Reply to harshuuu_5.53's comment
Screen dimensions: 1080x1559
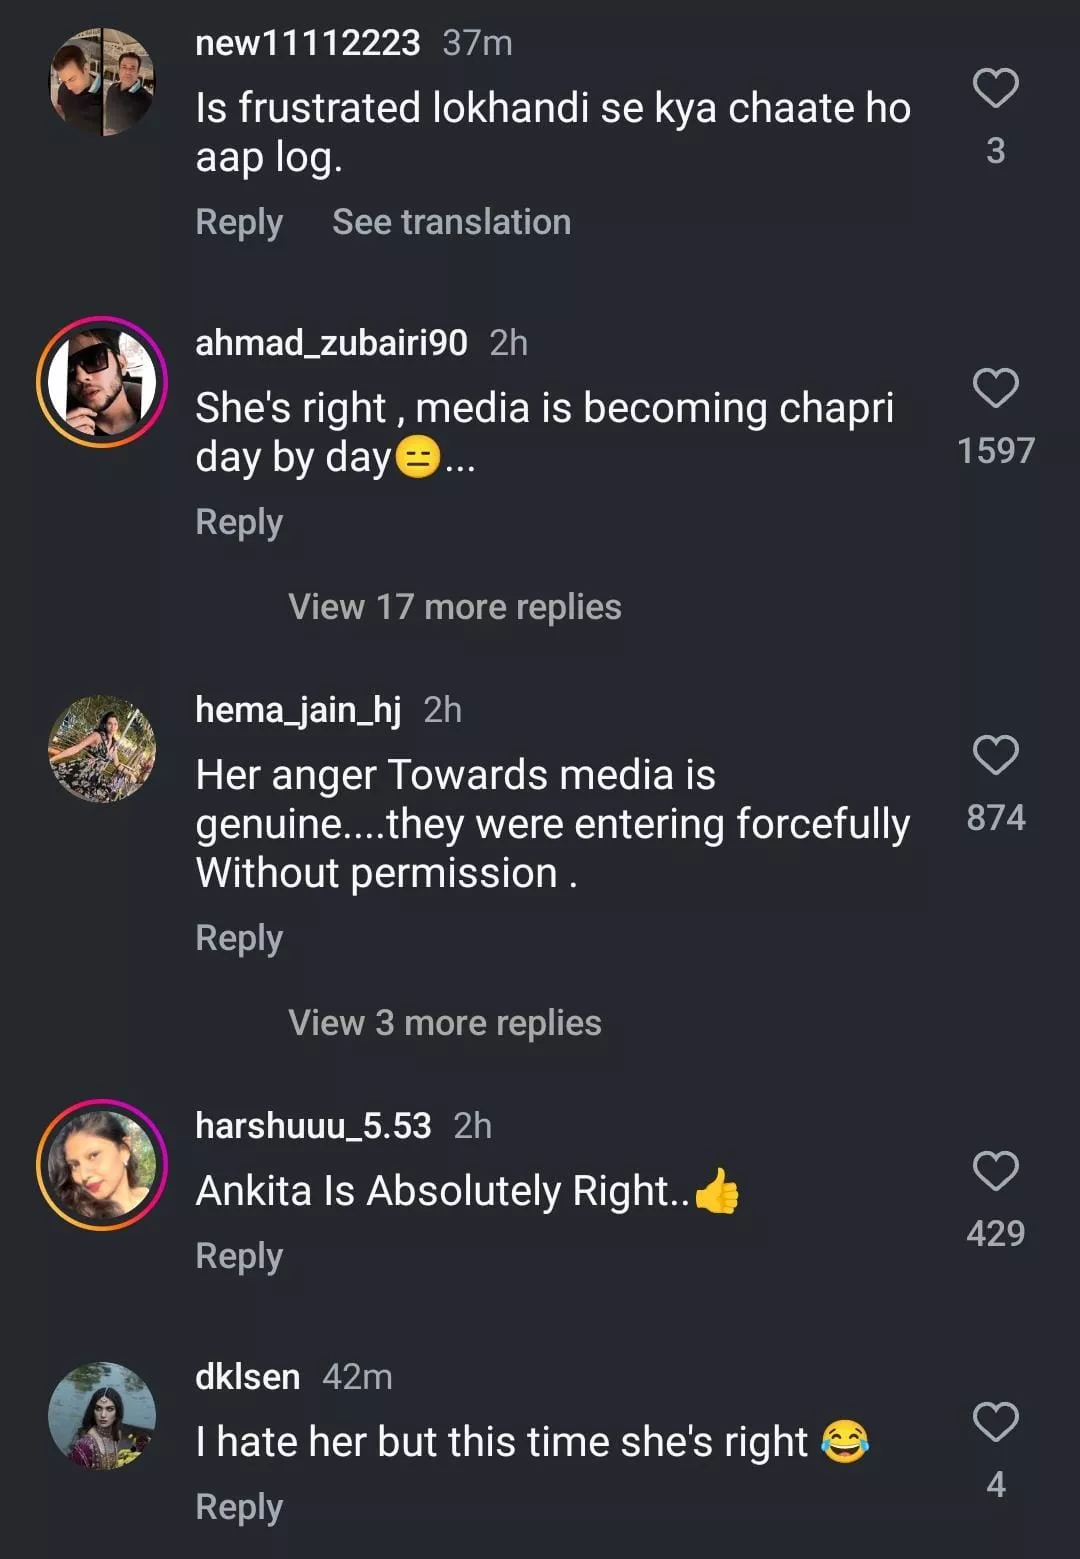tap(239, 1256)
